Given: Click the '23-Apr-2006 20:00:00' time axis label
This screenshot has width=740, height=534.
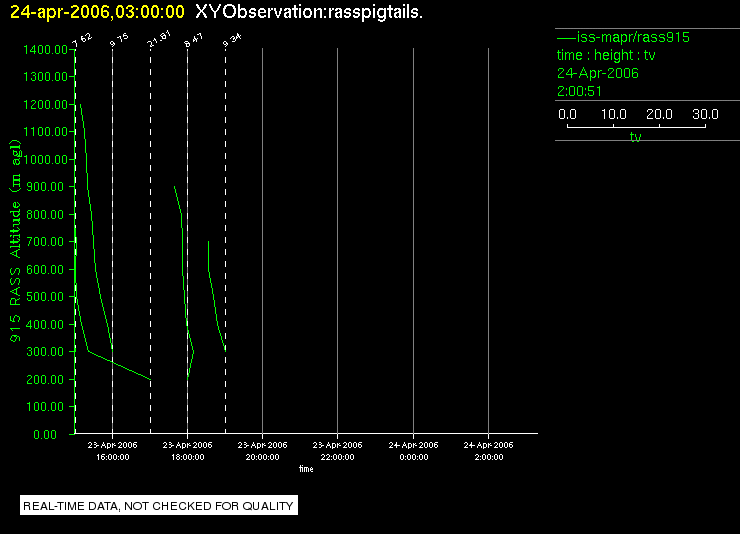Looking at the screenshot, I should click(x=262, y=451).
